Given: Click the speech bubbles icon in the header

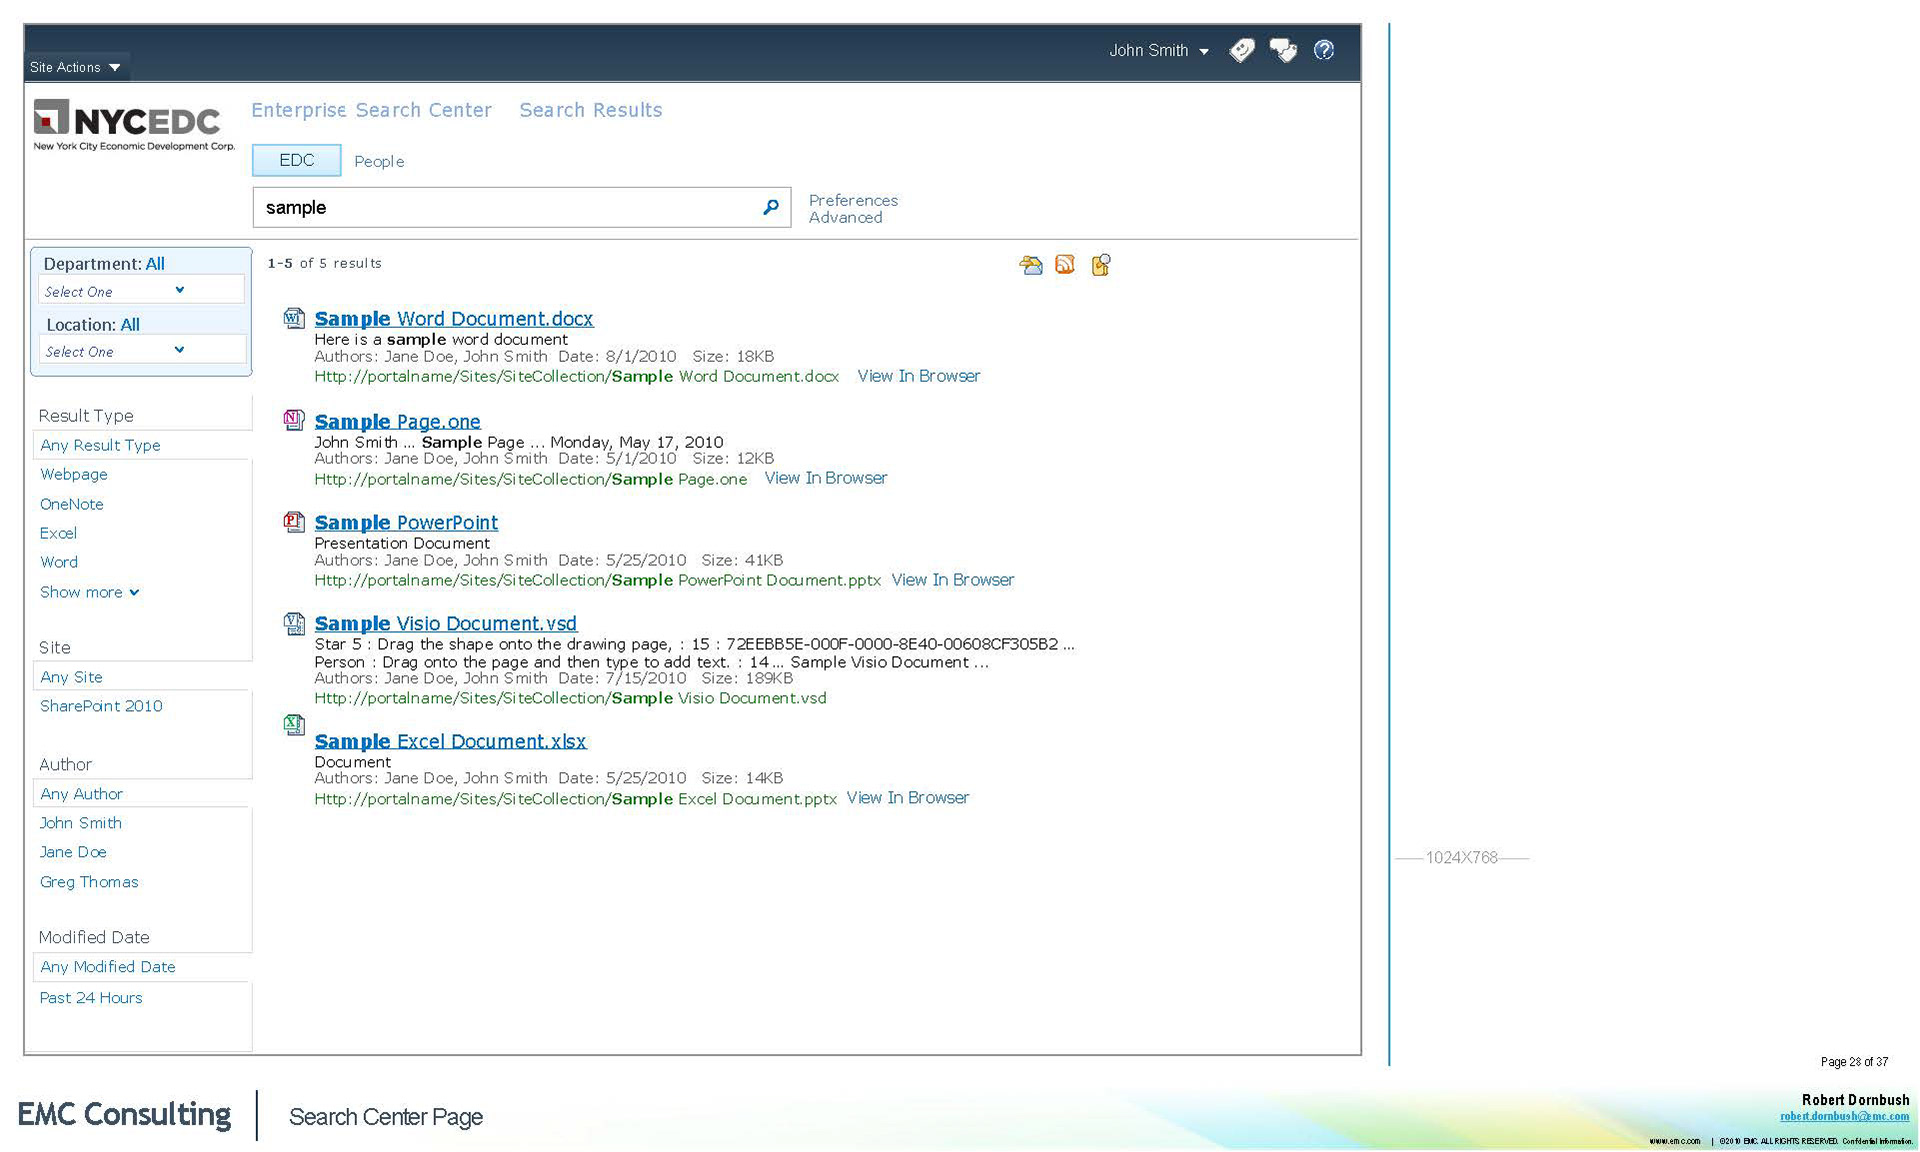Looking at the screenshot, I should tap(1283, 50).
